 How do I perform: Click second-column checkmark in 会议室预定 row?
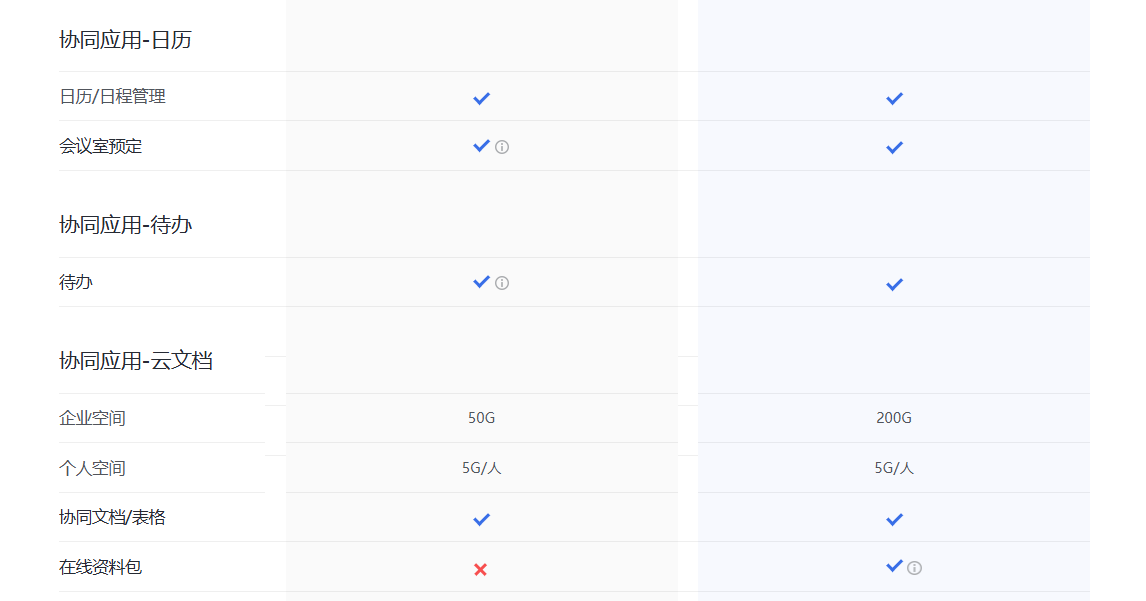coord(894,147)
